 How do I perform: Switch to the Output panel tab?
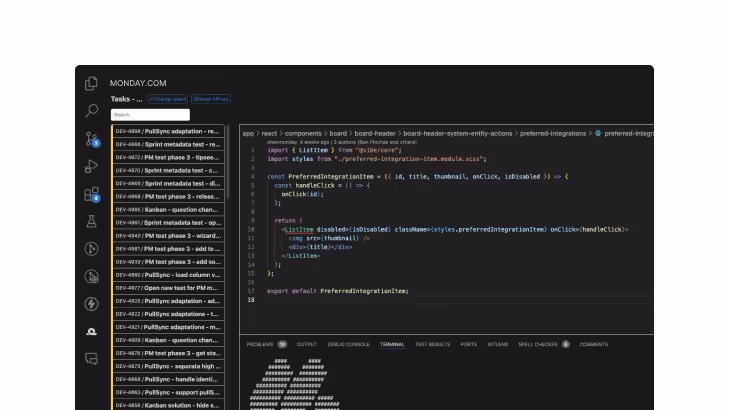[x=306, y=344]
